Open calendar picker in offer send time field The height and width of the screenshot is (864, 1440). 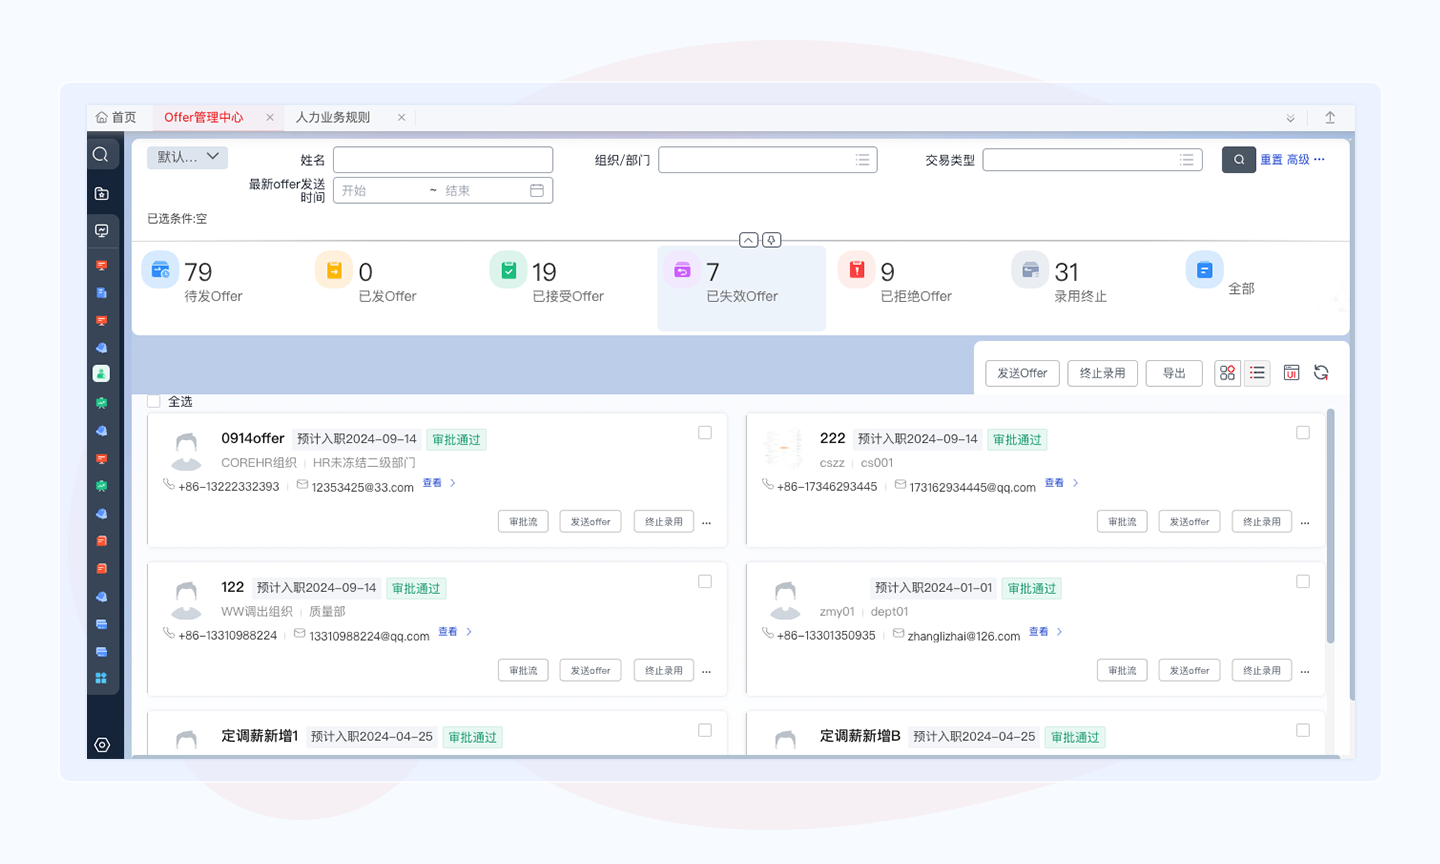click(x=537, y=190)
